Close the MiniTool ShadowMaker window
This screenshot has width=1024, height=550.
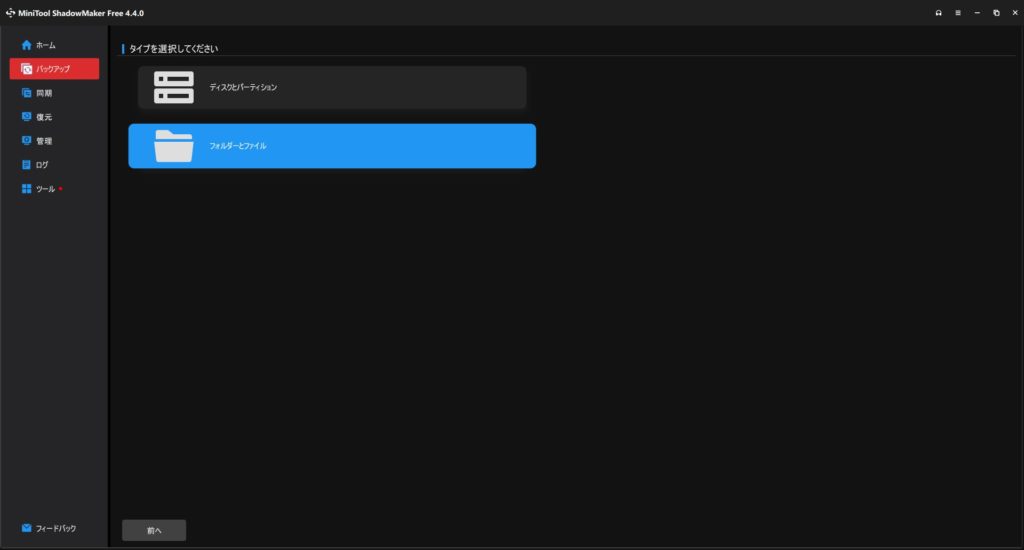click(1014, 13)
